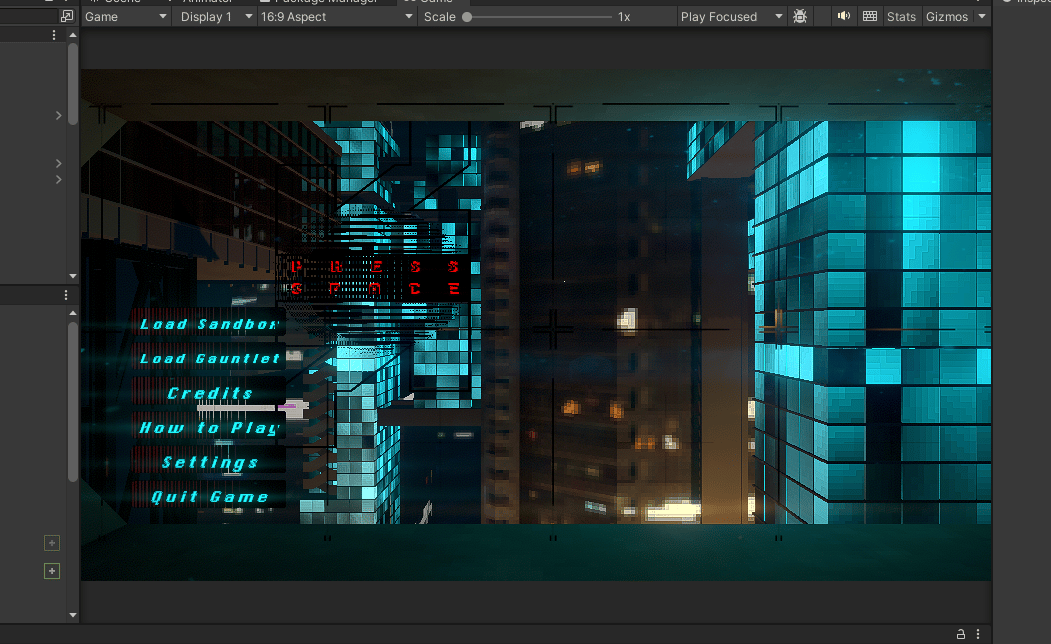Toggle the Stats overlay button
The width and height of the screenshot is (1051, 644).
click(901, 17)
